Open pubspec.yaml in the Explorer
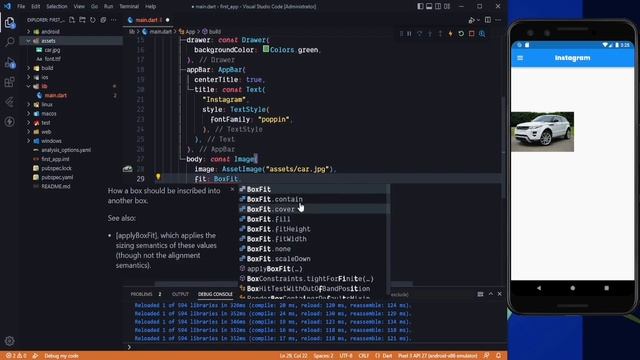The height and width of the screenshot is (360, 640). click(x=57, y=177)
